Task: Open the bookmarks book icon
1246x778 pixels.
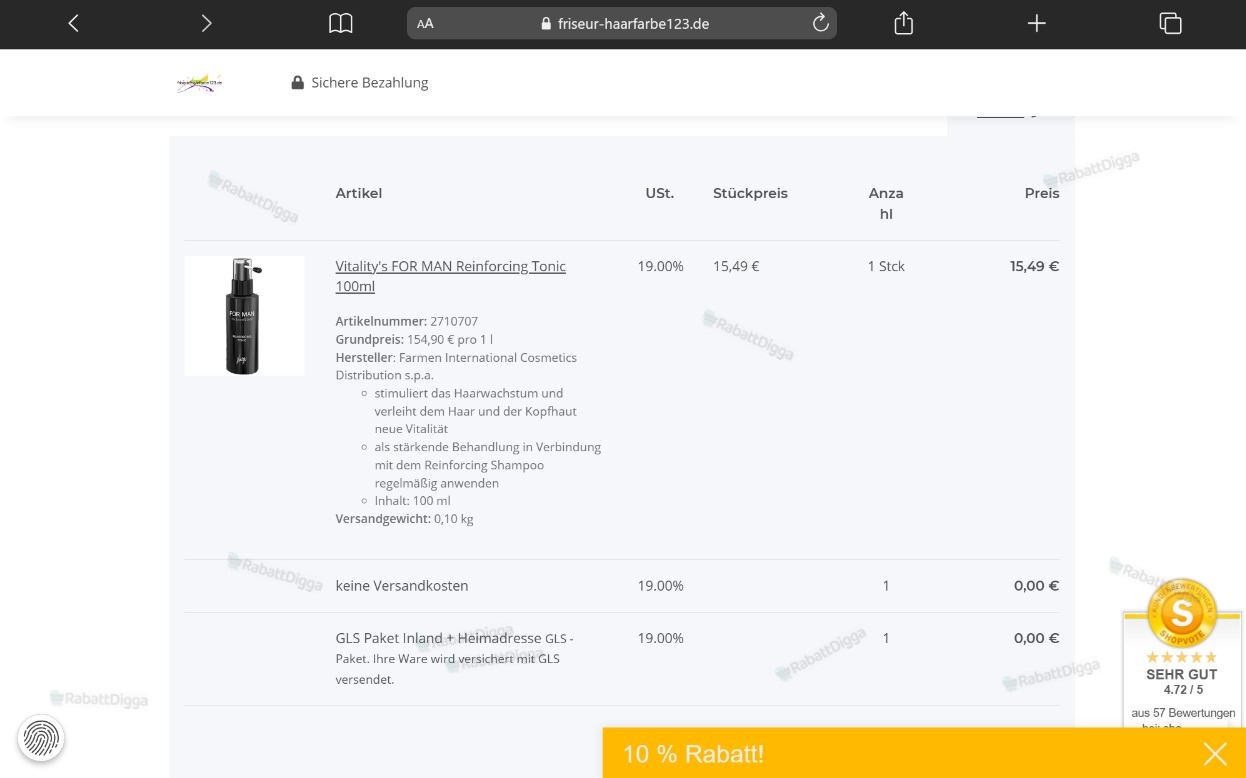Action: [x=341, y=23]
